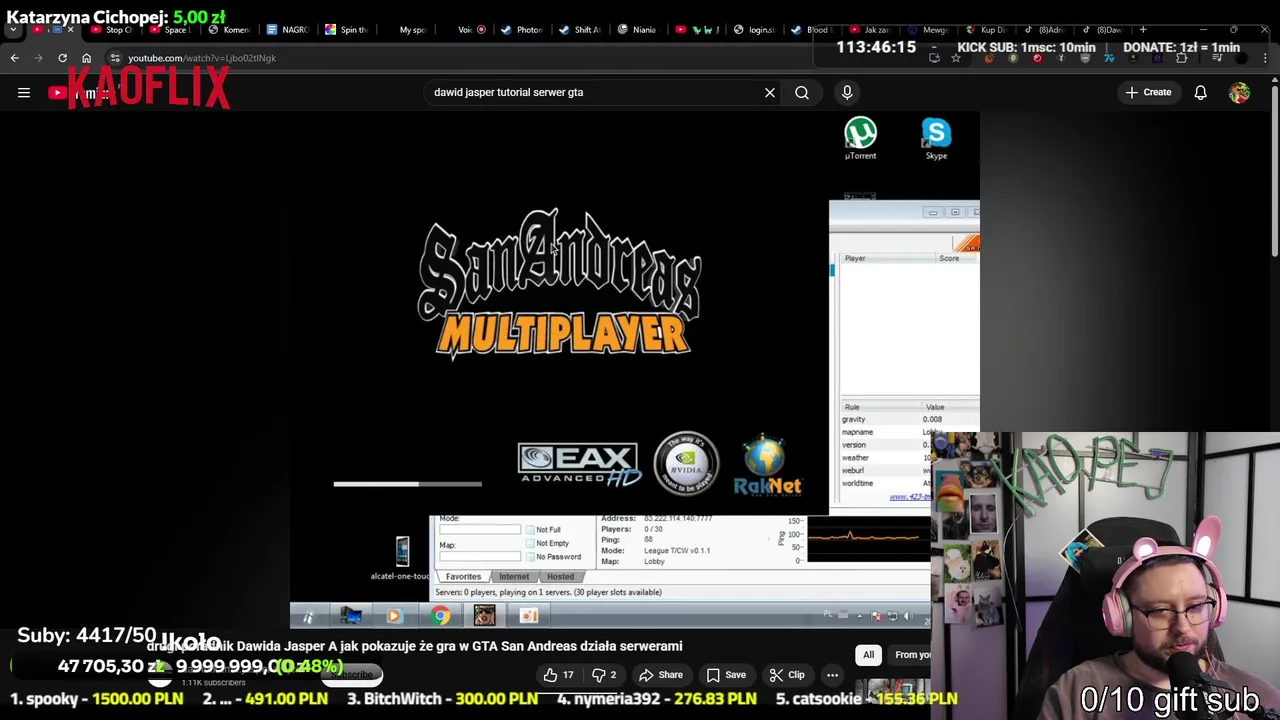
Task: Open the Hosted tab in SA-MP
Action: (x=560, y=577)
